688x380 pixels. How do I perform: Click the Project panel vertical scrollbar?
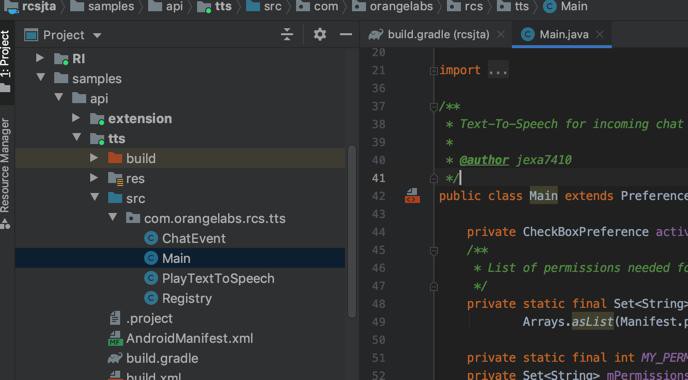click(351, 232)
